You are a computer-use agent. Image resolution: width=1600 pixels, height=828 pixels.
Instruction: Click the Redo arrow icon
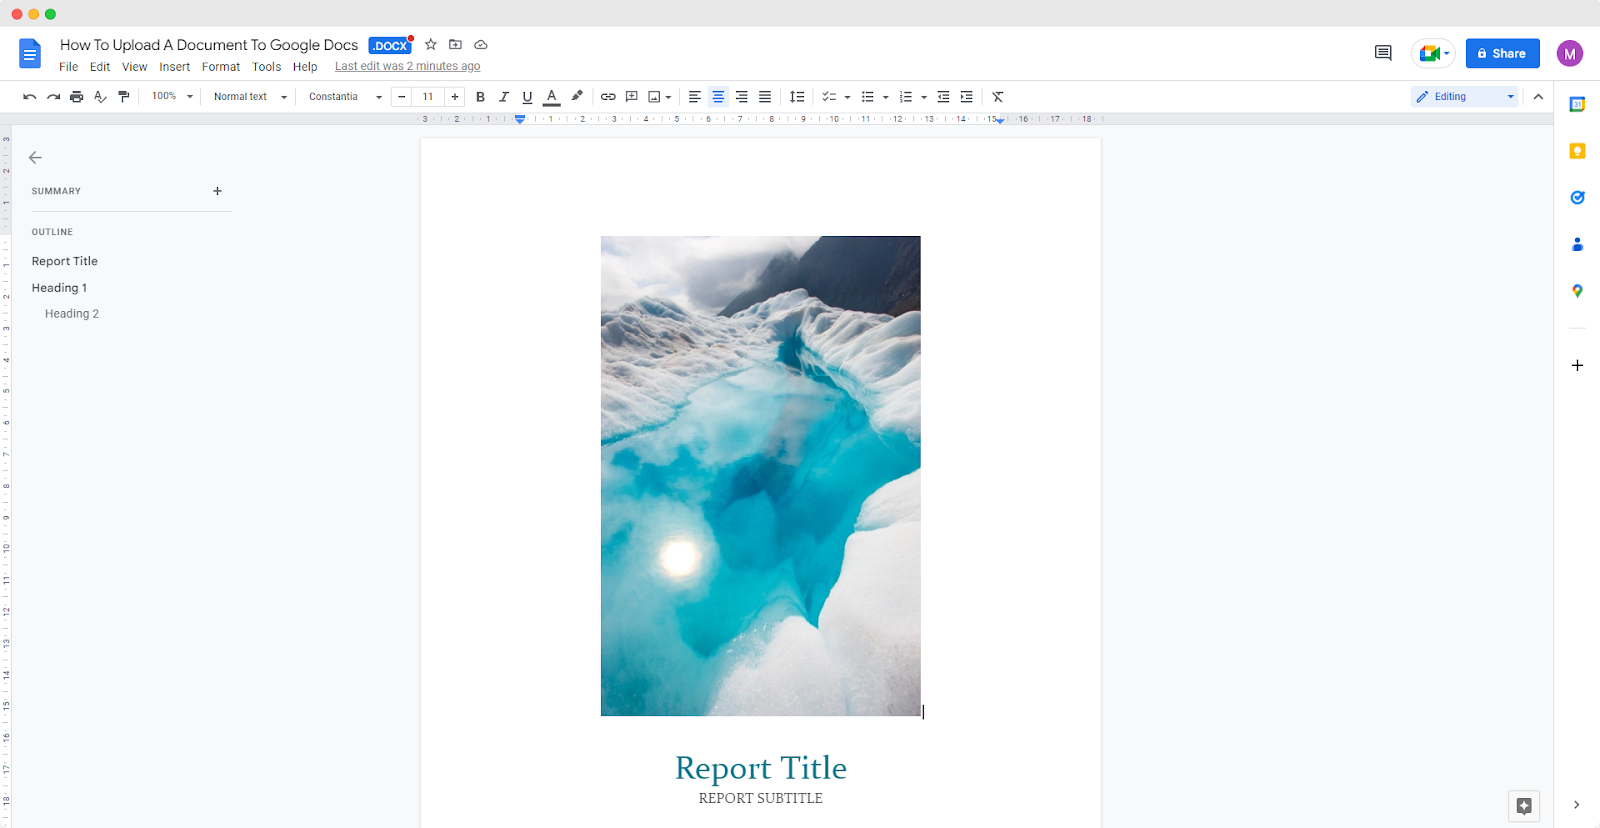[x=53, y=97]
